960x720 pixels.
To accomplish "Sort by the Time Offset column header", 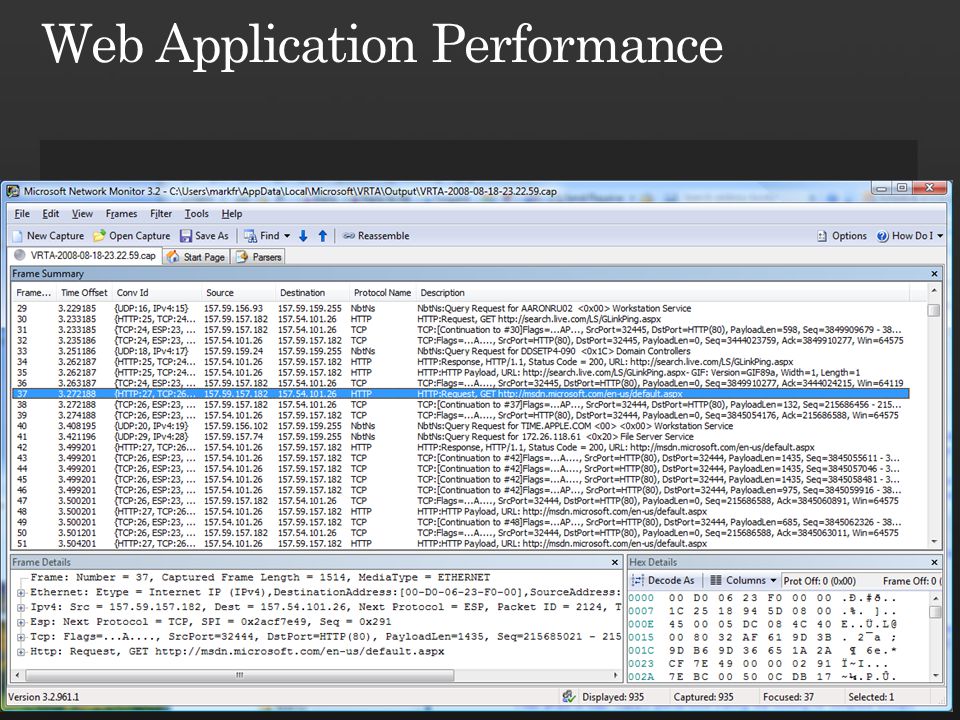I will click(84, 293).
